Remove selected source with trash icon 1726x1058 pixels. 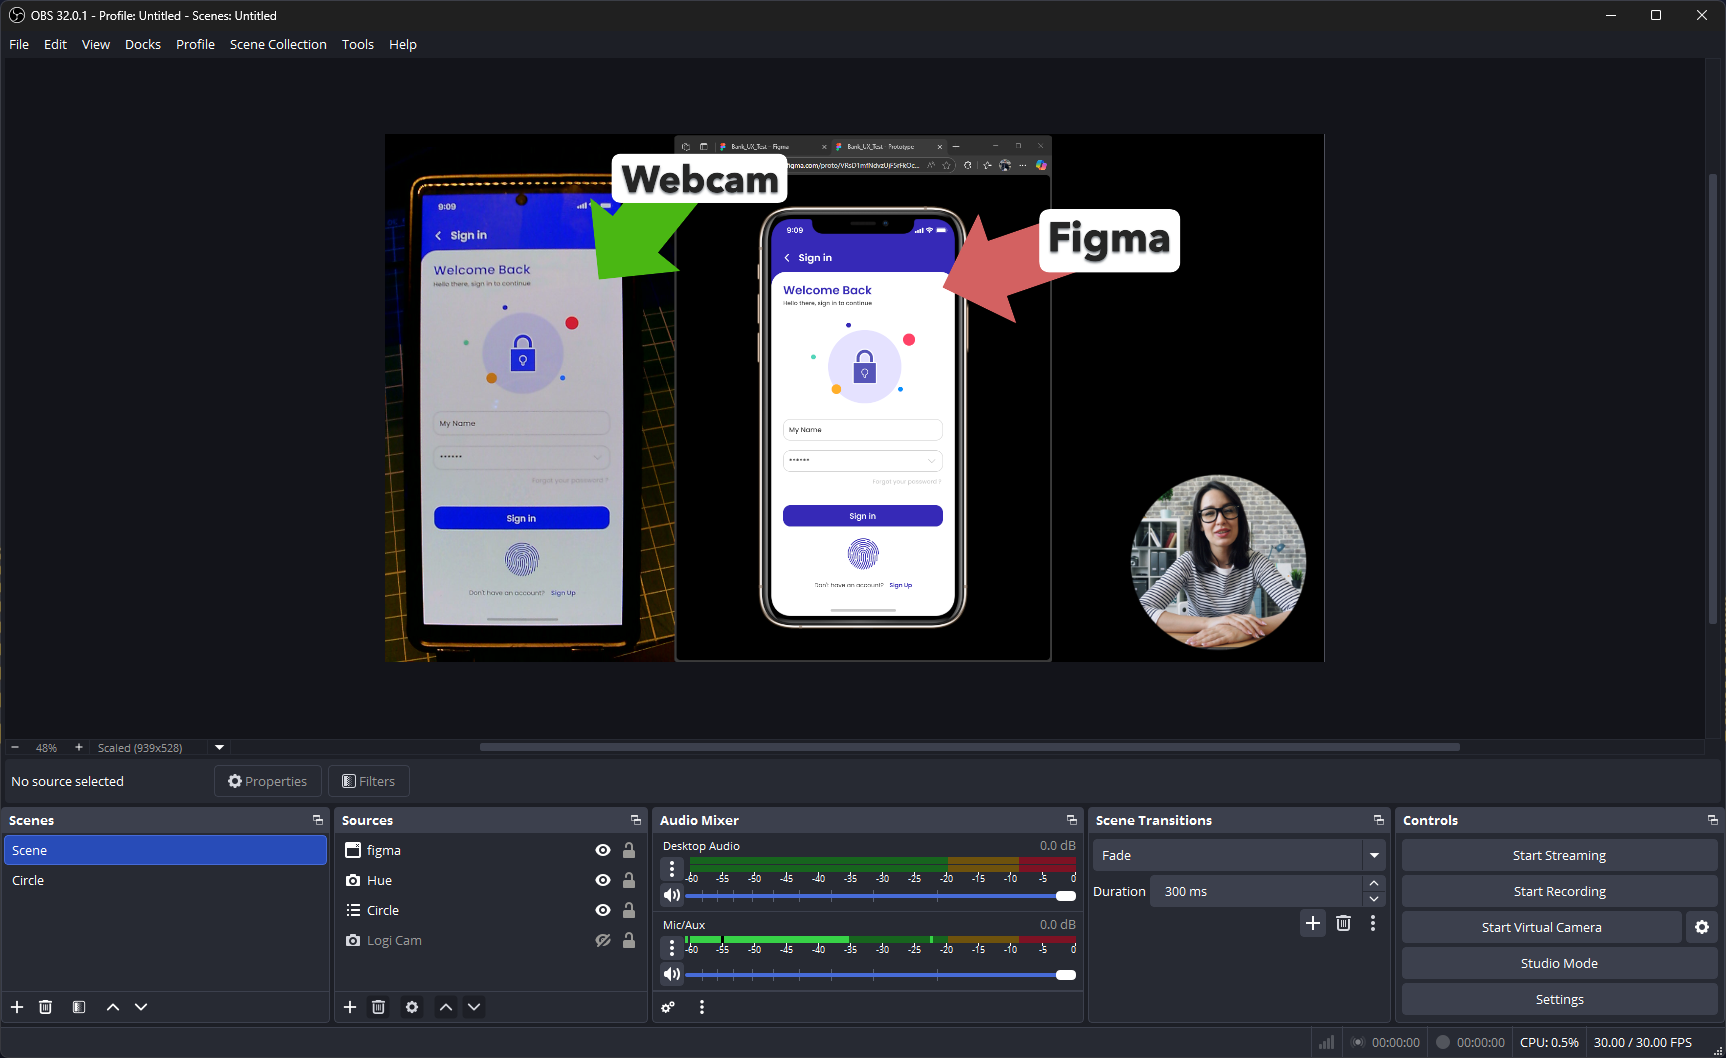tap(378, 1007)
